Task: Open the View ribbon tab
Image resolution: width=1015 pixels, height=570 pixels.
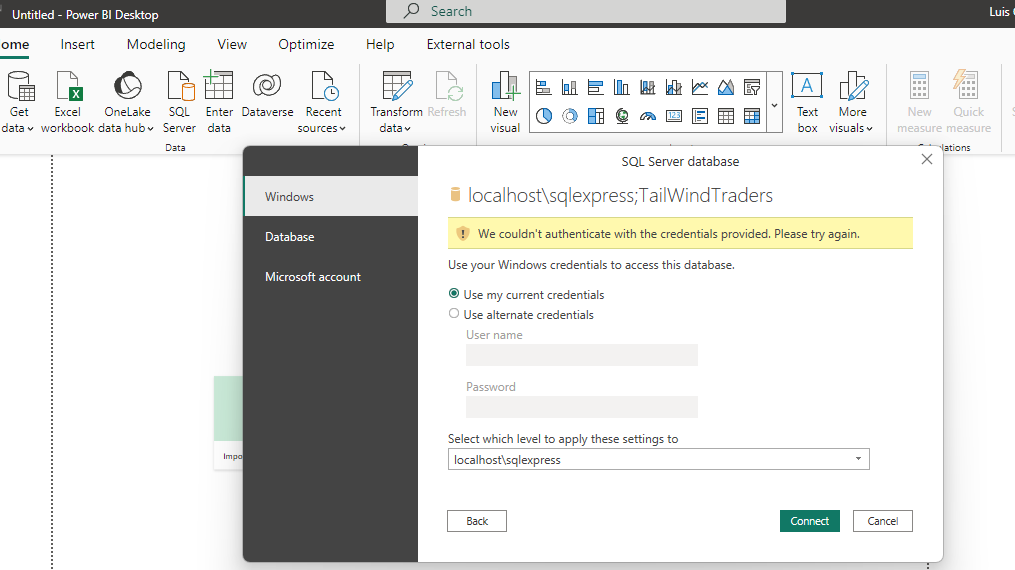Action: pos(232,45)
